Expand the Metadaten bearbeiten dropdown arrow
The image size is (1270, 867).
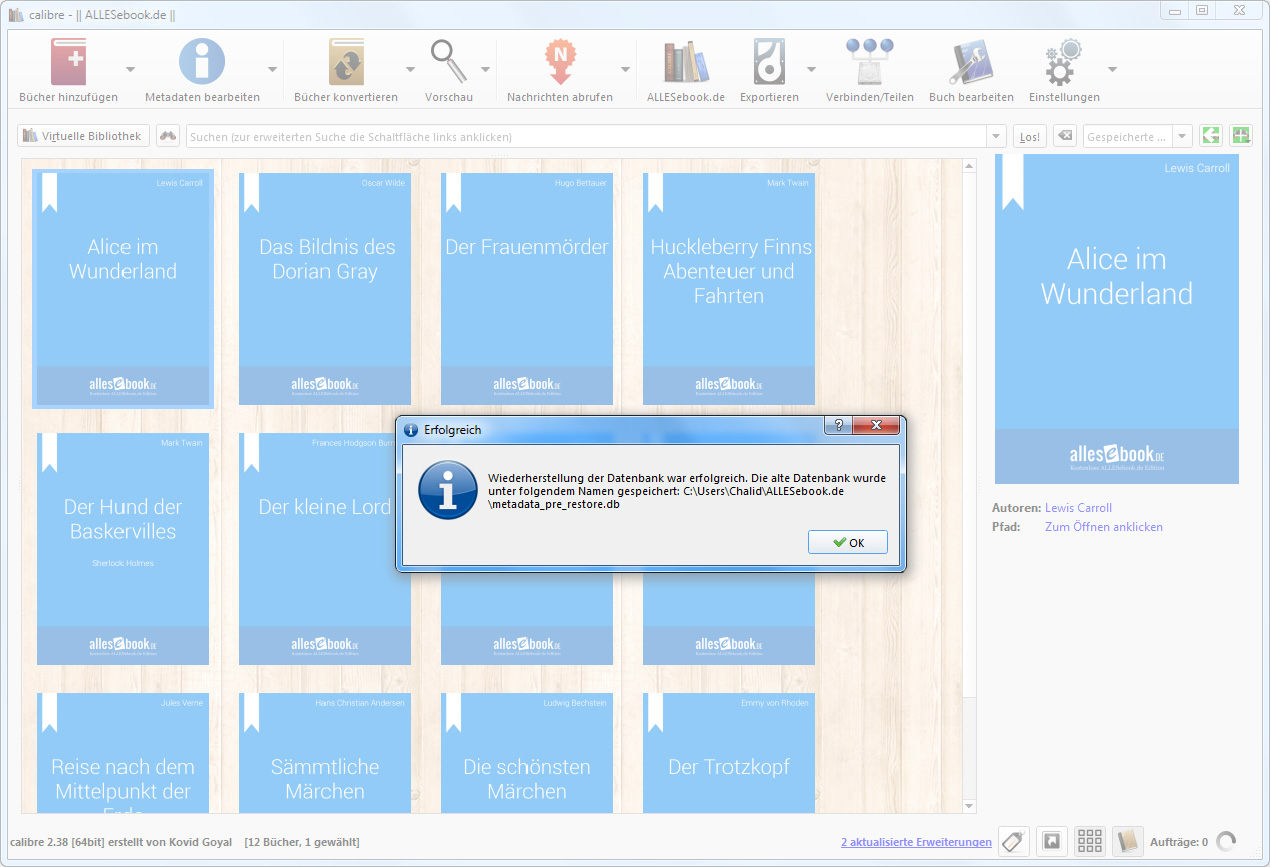pyautogui.click(x=273, y=69)
